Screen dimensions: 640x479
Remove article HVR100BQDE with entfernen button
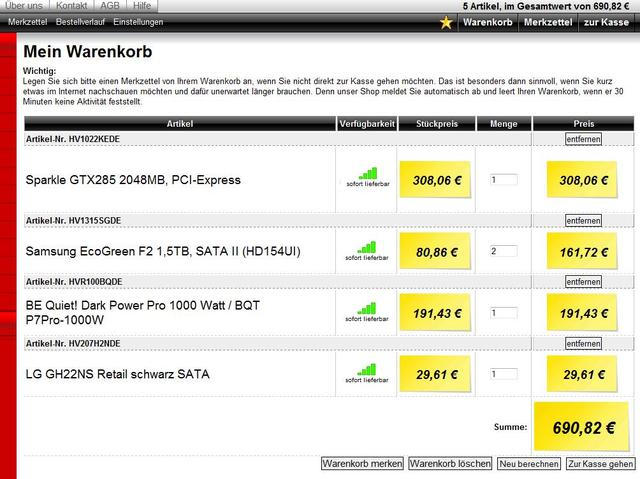coord(583,282)
